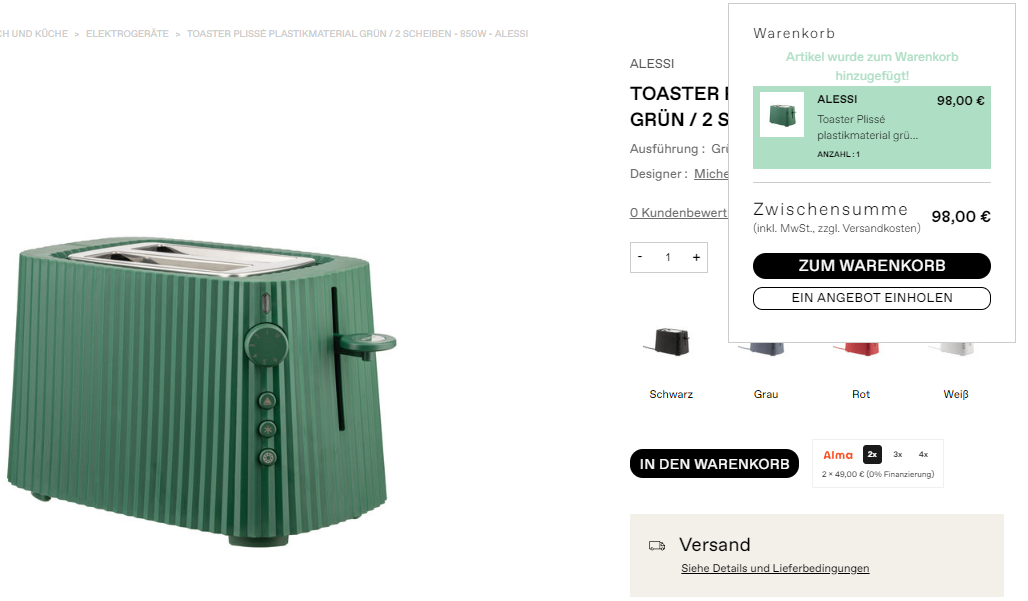Viewport: 1028px width, 601px height.
Task: Click the Alma logo
Action: pos(838,455)
